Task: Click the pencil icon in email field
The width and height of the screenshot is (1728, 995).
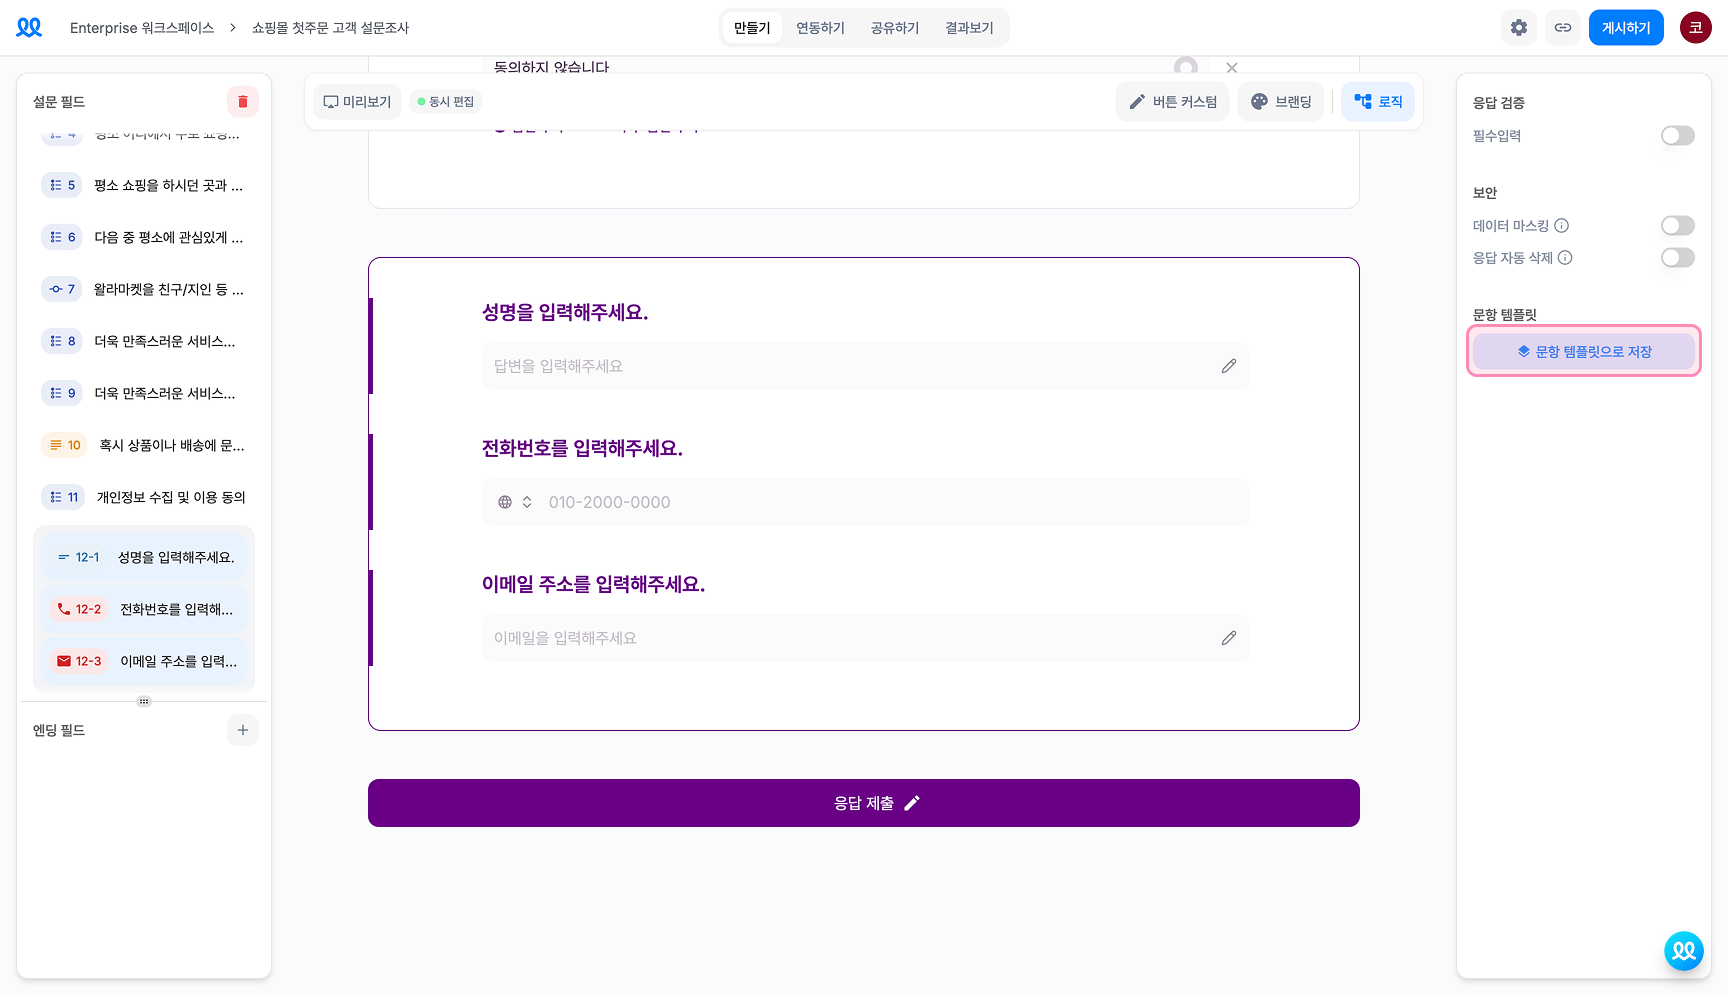Action: (1229, 638)
